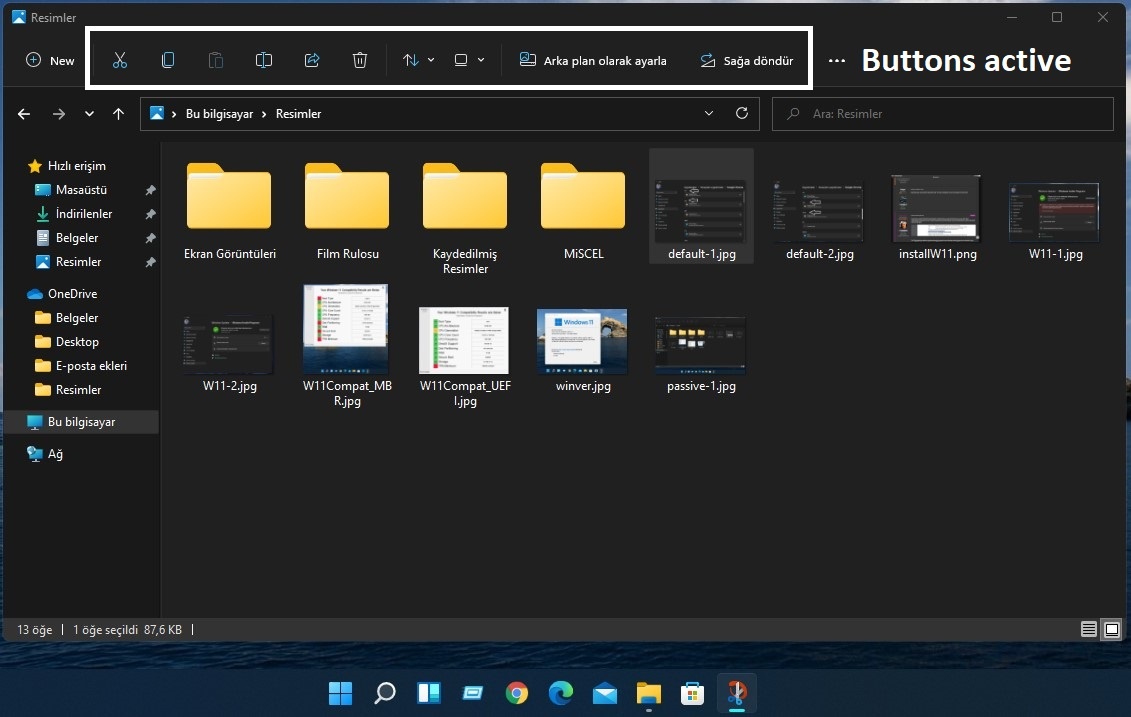Click the Ara: Resimler search box
The width and height of the screenshot is (1131, 717).
(x=942, y=114)
